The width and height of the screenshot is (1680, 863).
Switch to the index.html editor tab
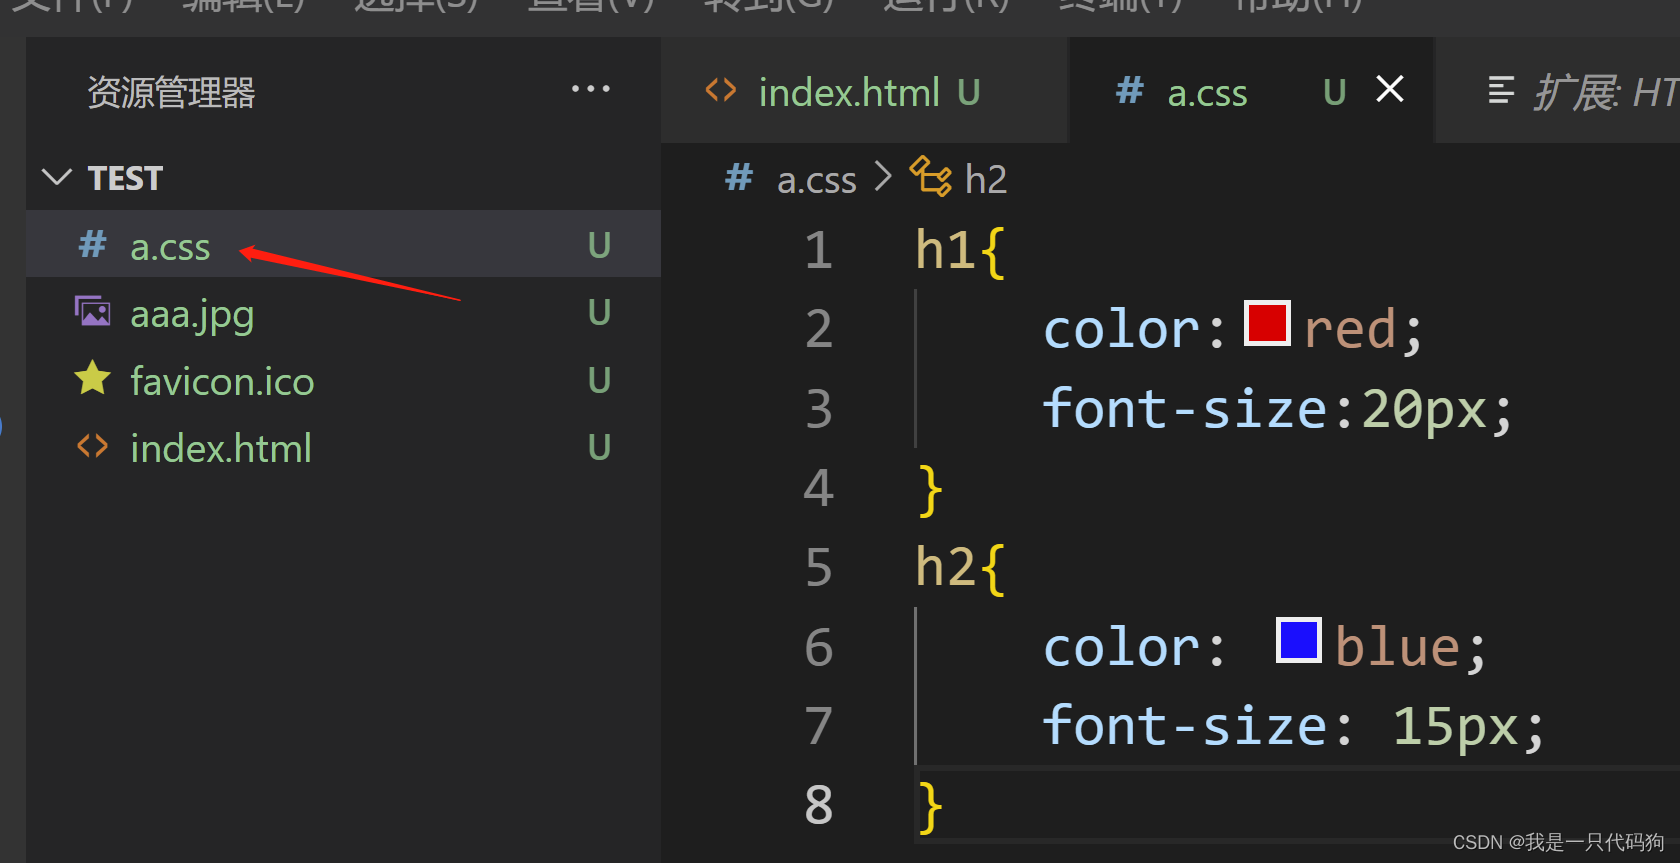(864, 91)
